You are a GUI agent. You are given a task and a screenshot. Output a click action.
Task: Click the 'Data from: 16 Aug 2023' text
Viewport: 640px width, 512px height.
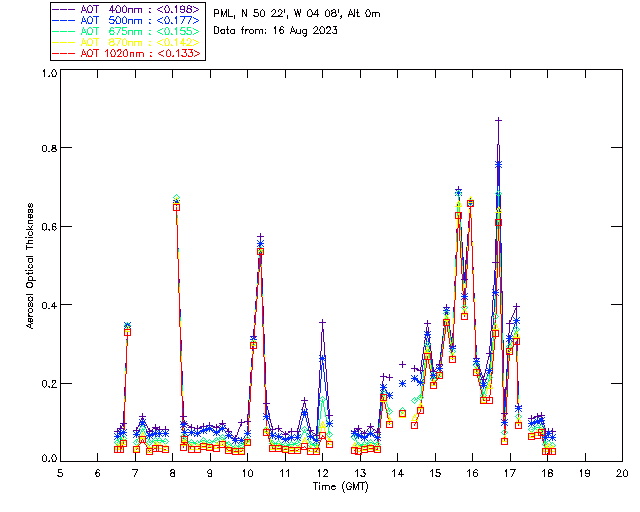click(275, 31)
